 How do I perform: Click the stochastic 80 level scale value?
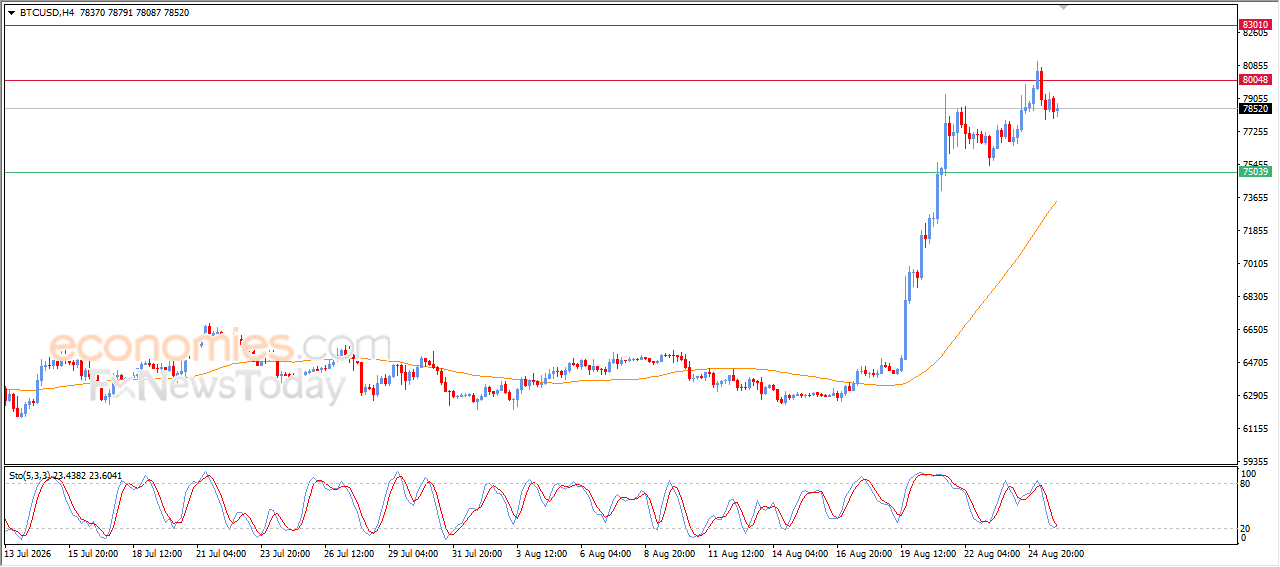1246,484
